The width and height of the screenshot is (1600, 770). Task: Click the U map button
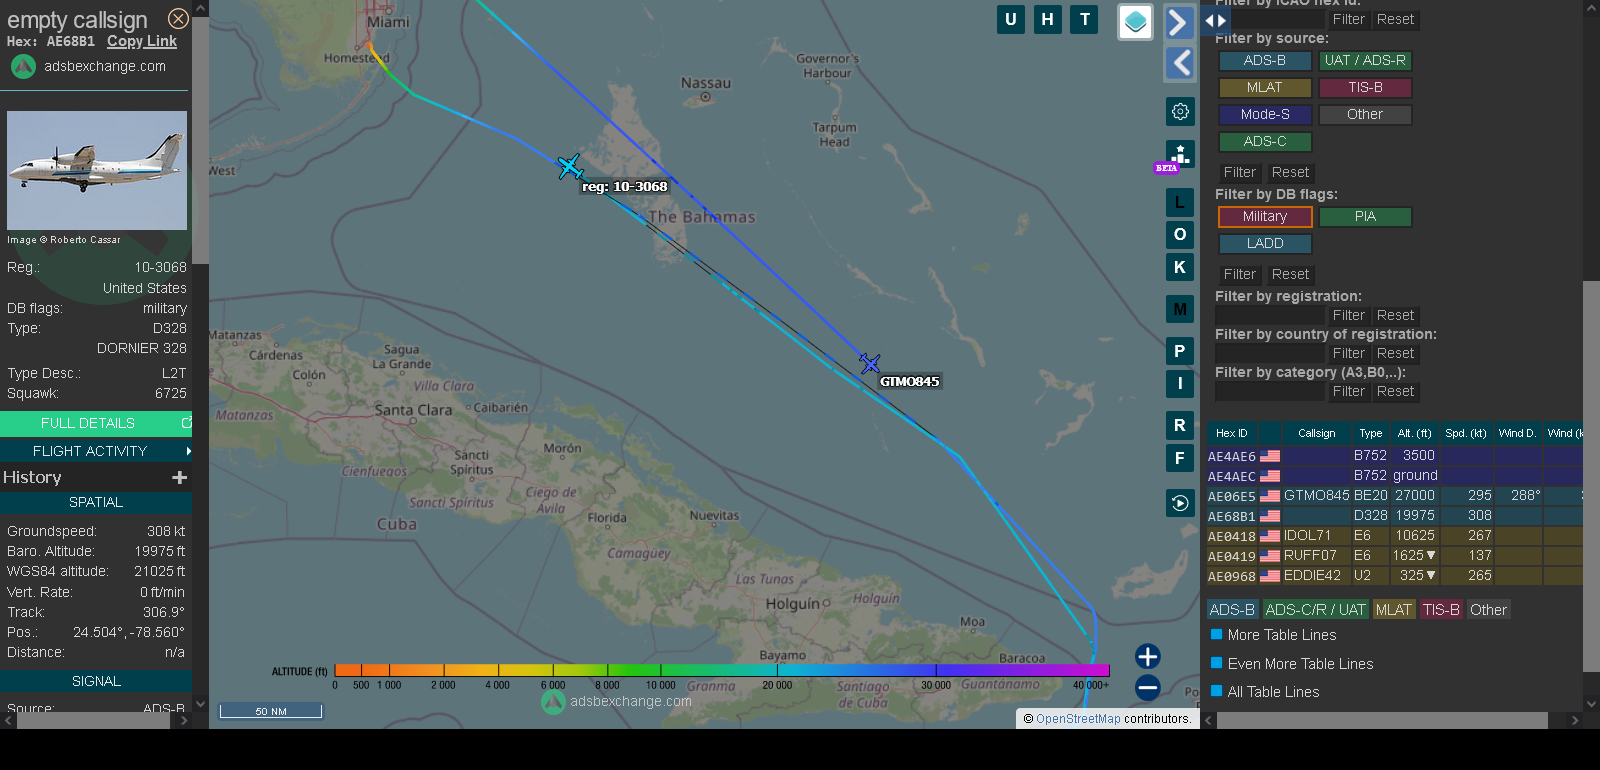coord(1011,19)
